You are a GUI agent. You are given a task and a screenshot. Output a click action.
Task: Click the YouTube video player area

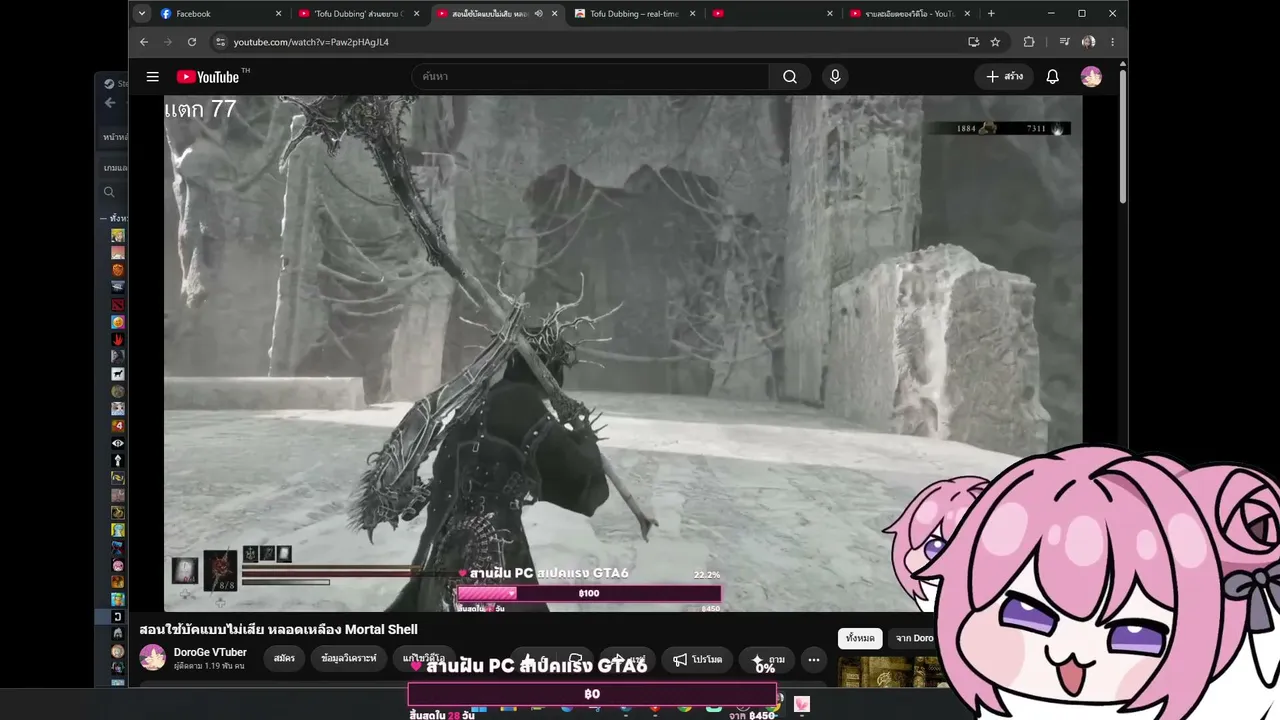point(623,353)
